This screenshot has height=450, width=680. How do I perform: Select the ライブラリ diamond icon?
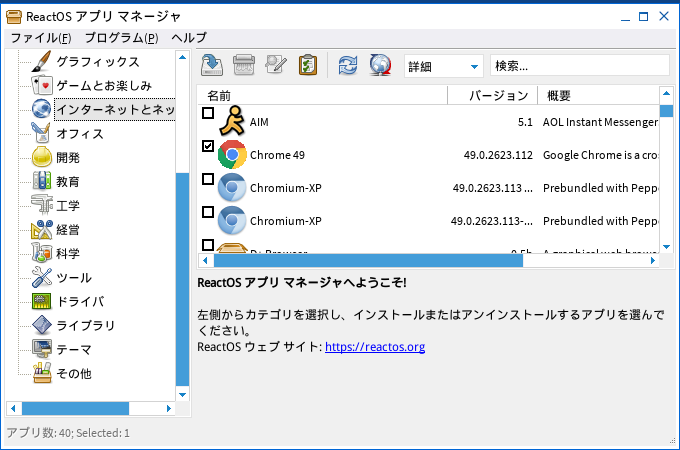click(x=42, y=325)
